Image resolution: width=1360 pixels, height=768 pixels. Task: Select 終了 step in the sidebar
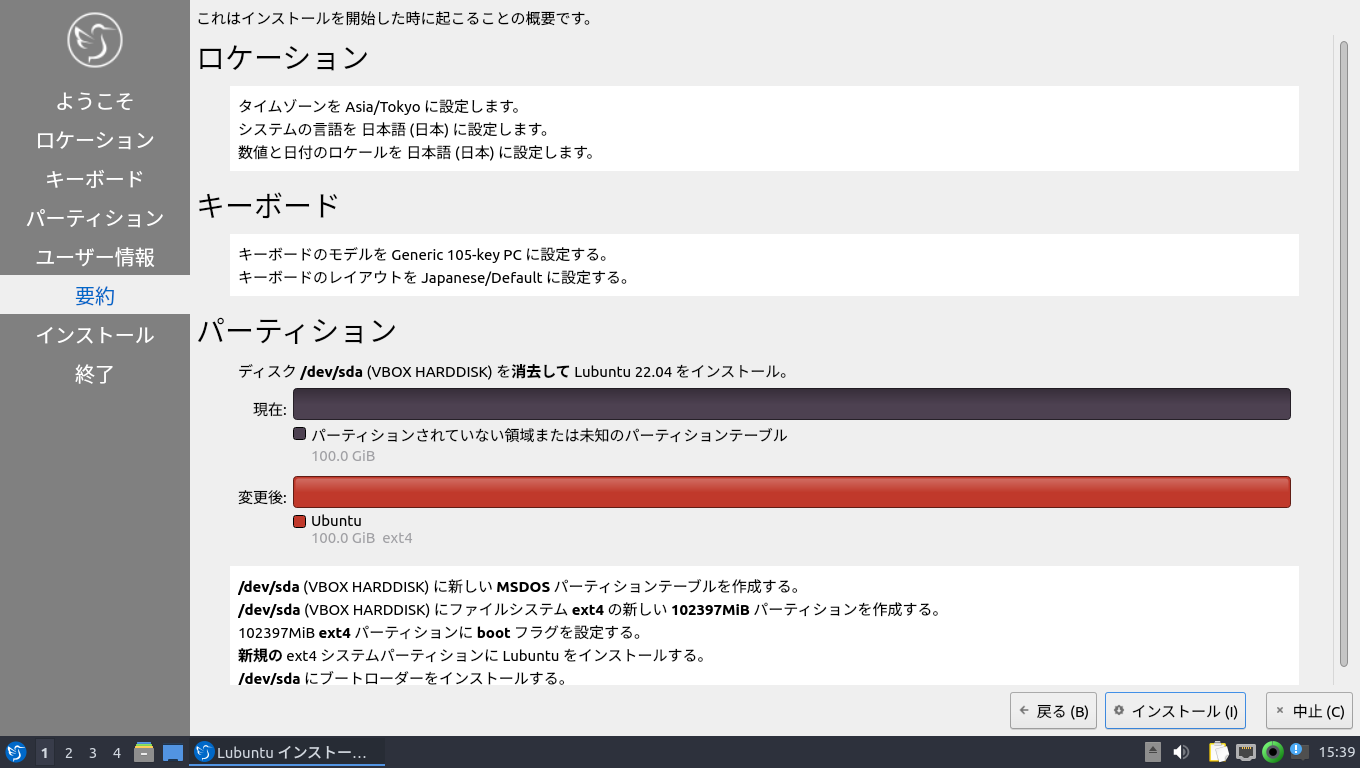click(x=95, y=374)
